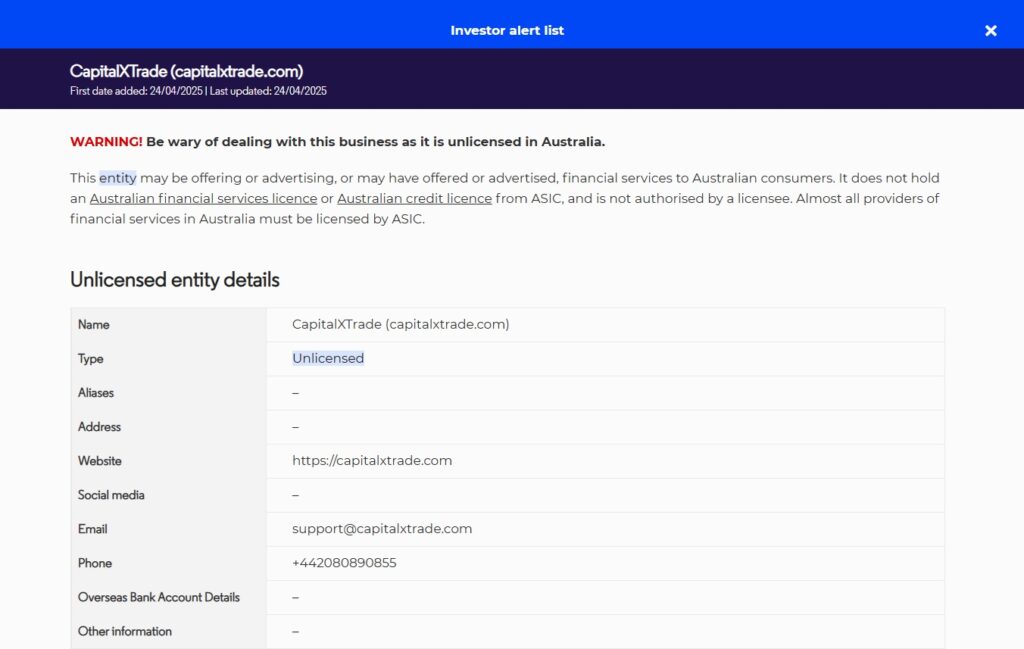
Task: Click the Unlicensed entity details heading
Action: coord(175,280)
